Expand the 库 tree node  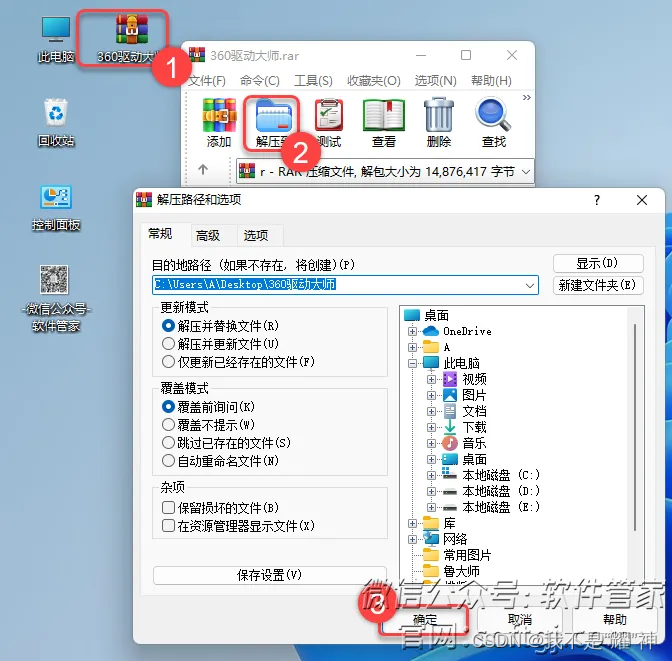click(412, 523)
